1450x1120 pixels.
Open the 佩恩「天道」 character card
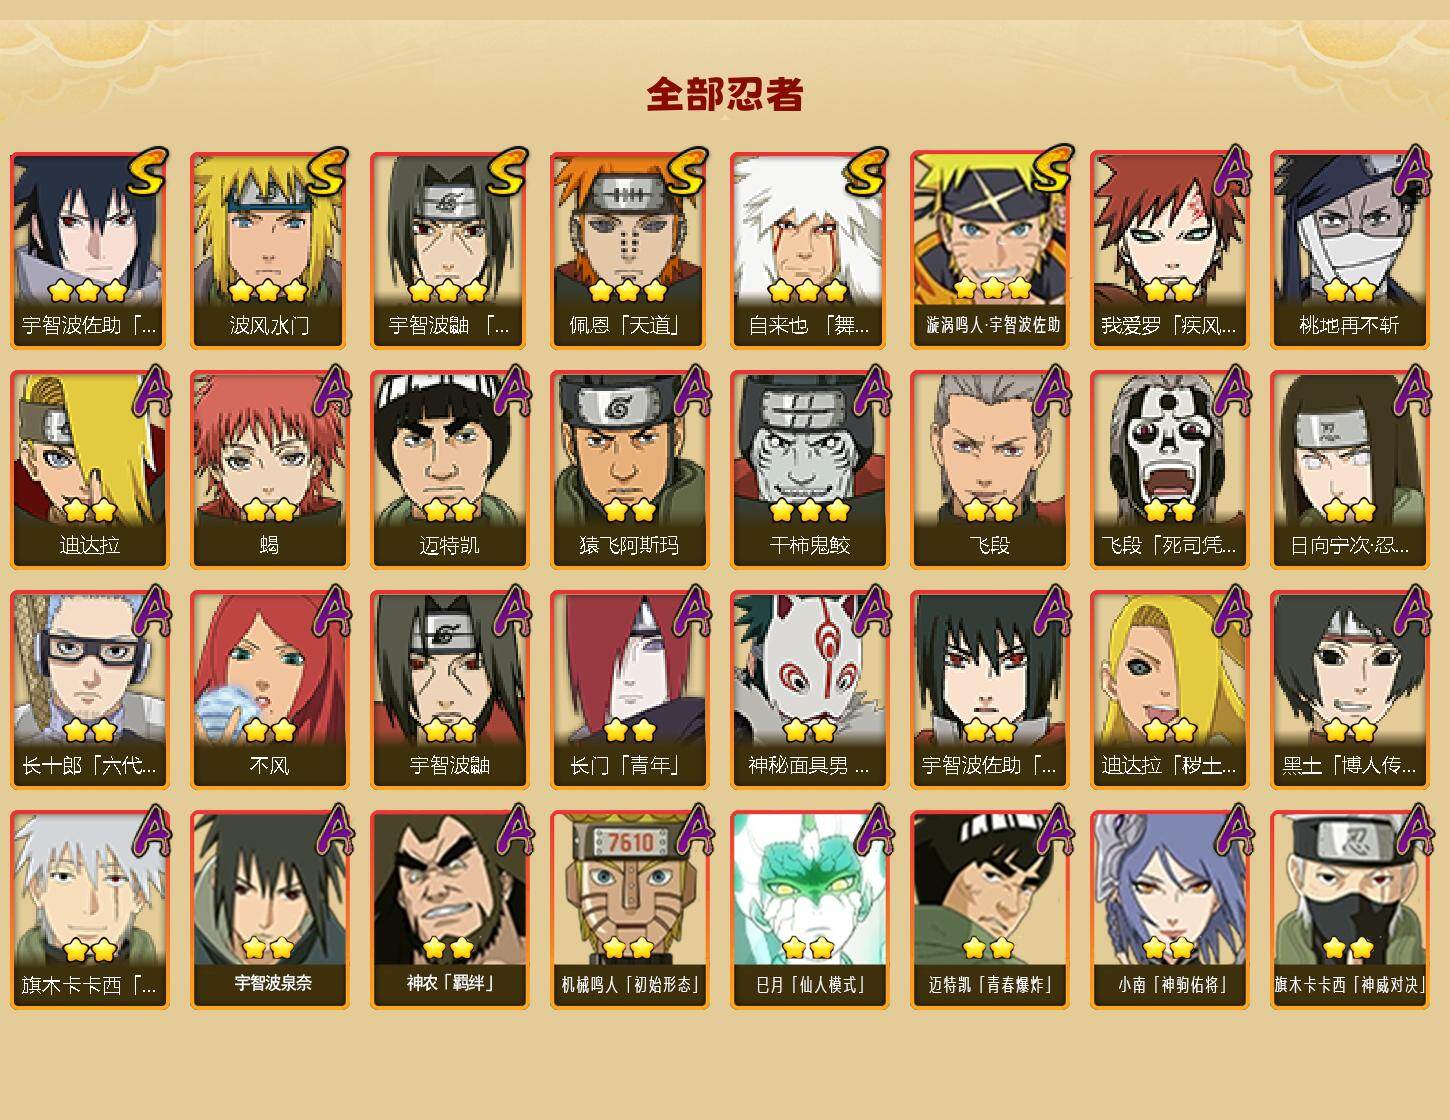629,250
